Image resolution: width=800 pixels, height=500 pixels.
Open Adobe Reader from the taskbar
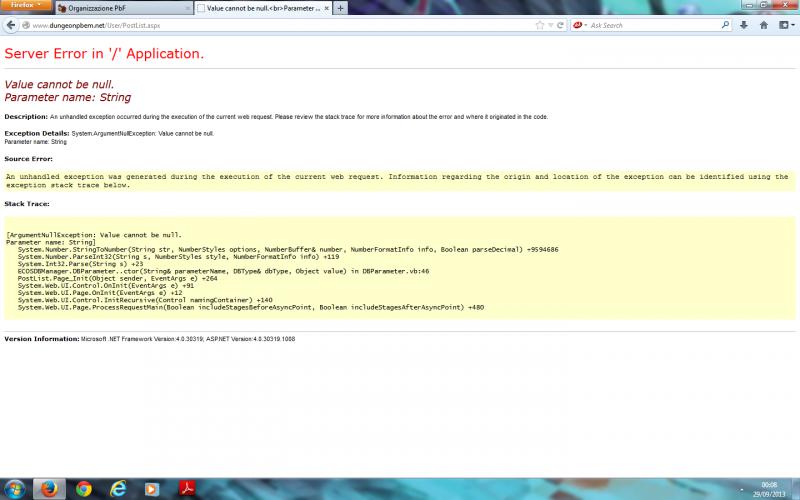point(185,489)
